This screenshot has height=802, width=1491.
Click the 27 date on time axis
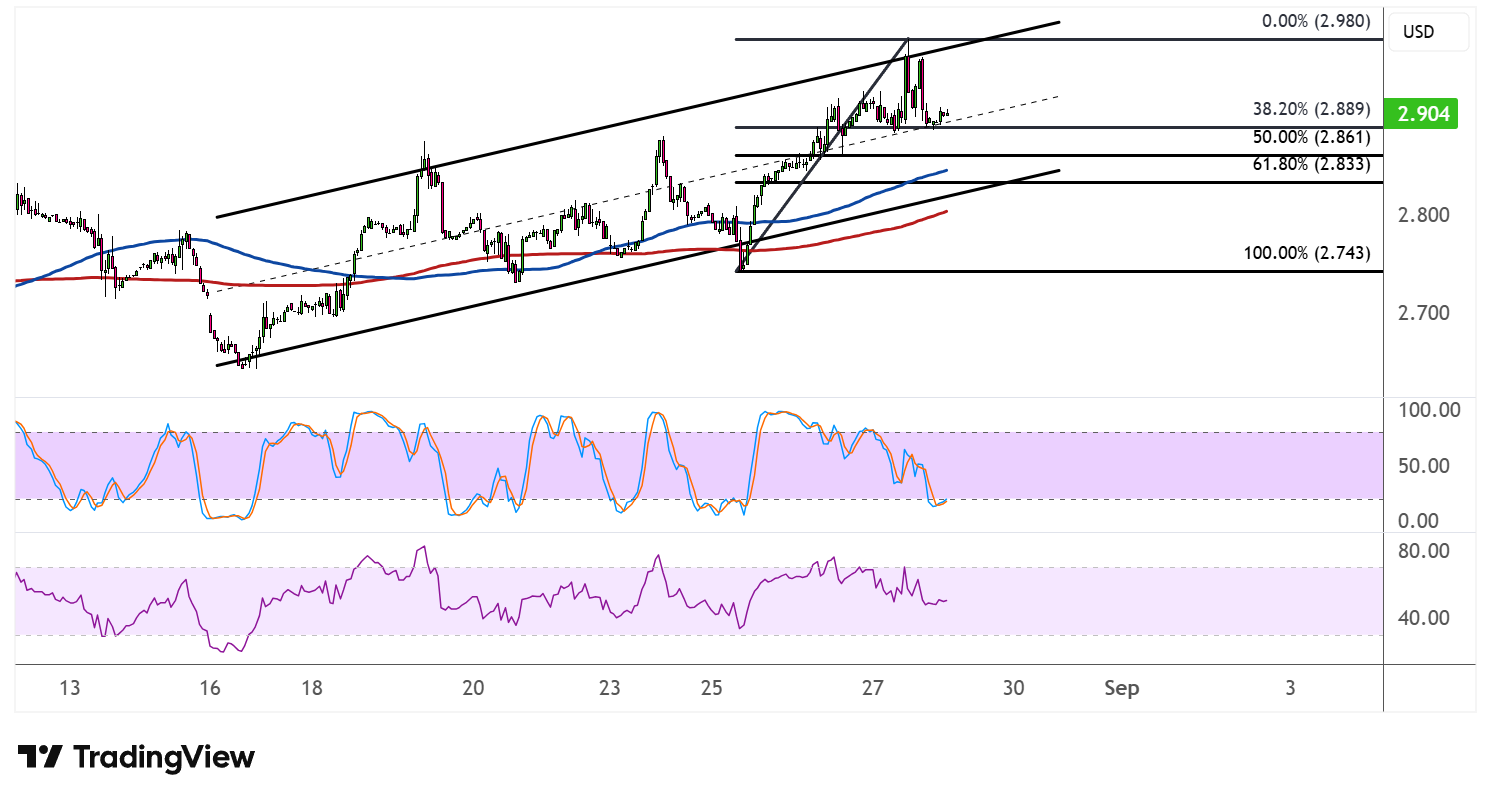(873, 688)
